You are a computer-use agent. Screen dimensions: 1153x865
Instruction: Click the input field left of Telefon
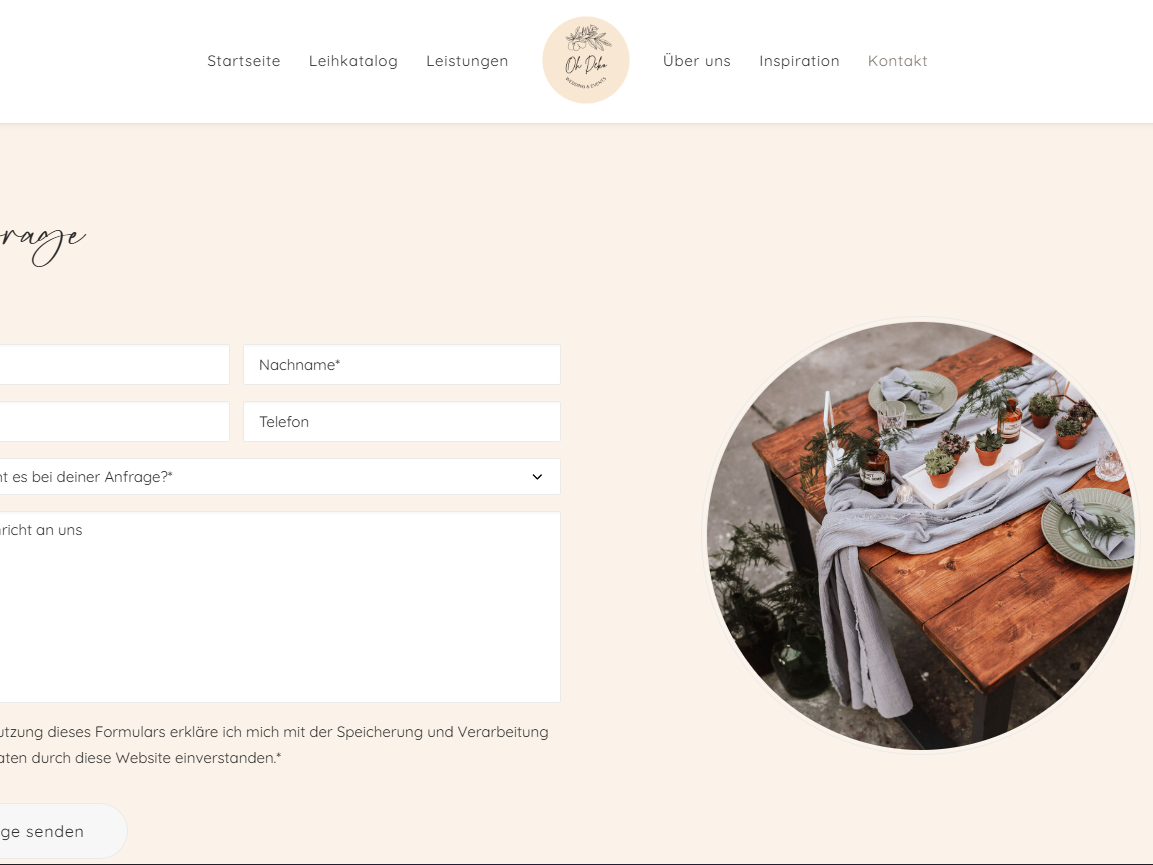(114, 421)
